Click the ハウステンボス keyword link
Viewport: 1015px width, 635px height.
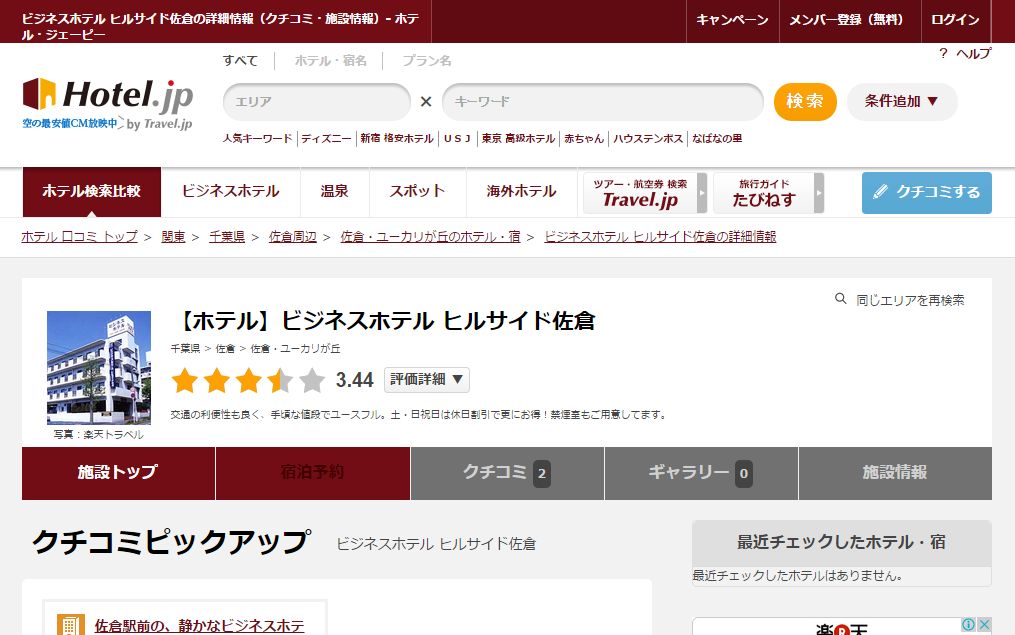point(648,139)
